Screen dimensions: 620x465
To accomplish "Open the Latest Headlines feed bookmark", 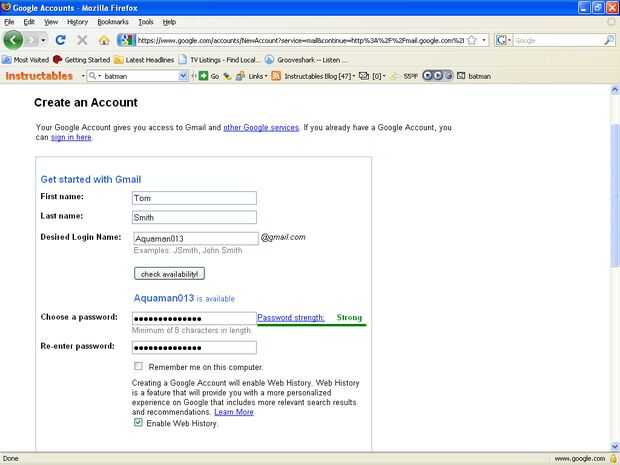I will [144, 60].
